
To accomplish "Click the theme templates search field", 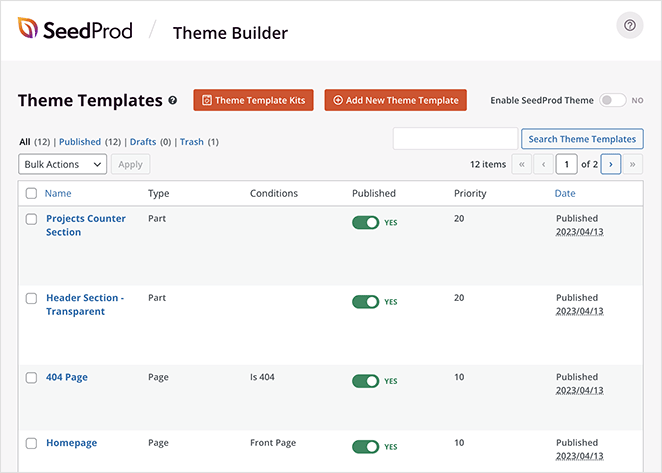I will (455, 139).
